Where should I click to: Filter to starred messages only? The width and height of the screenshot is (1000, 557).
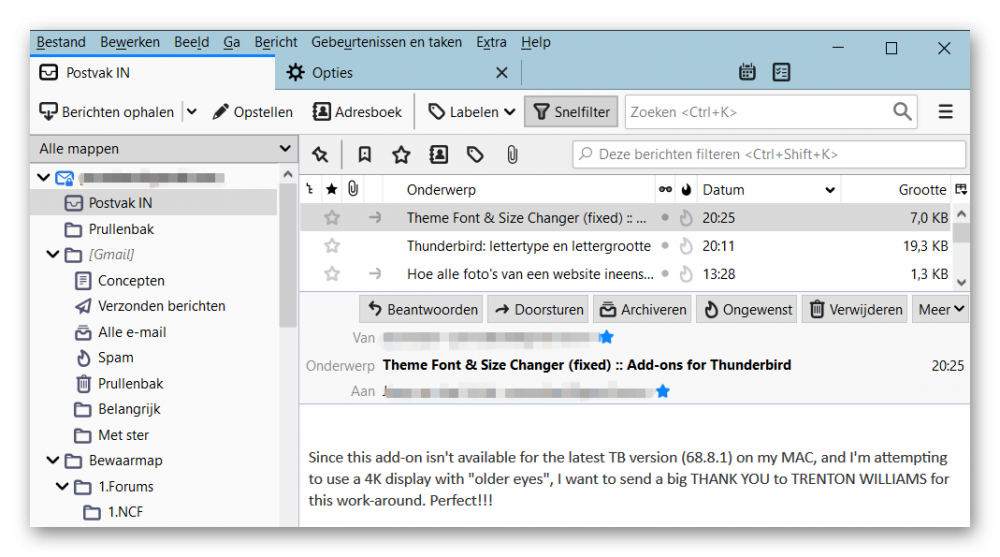pyautogui.click(x=401, y=154)
